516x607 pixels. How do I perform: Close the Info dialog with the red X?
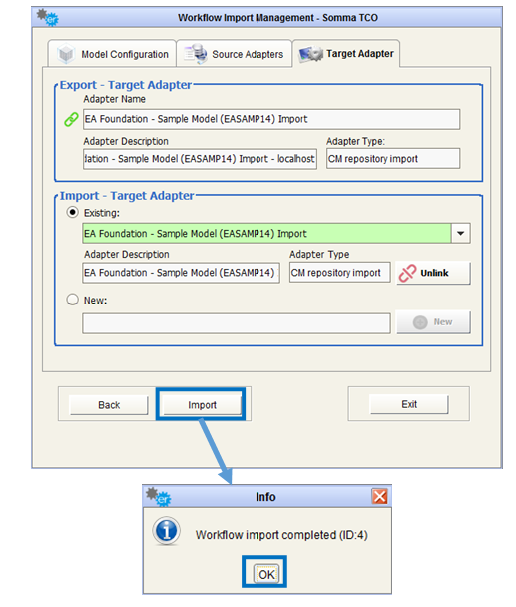(379, 496)
